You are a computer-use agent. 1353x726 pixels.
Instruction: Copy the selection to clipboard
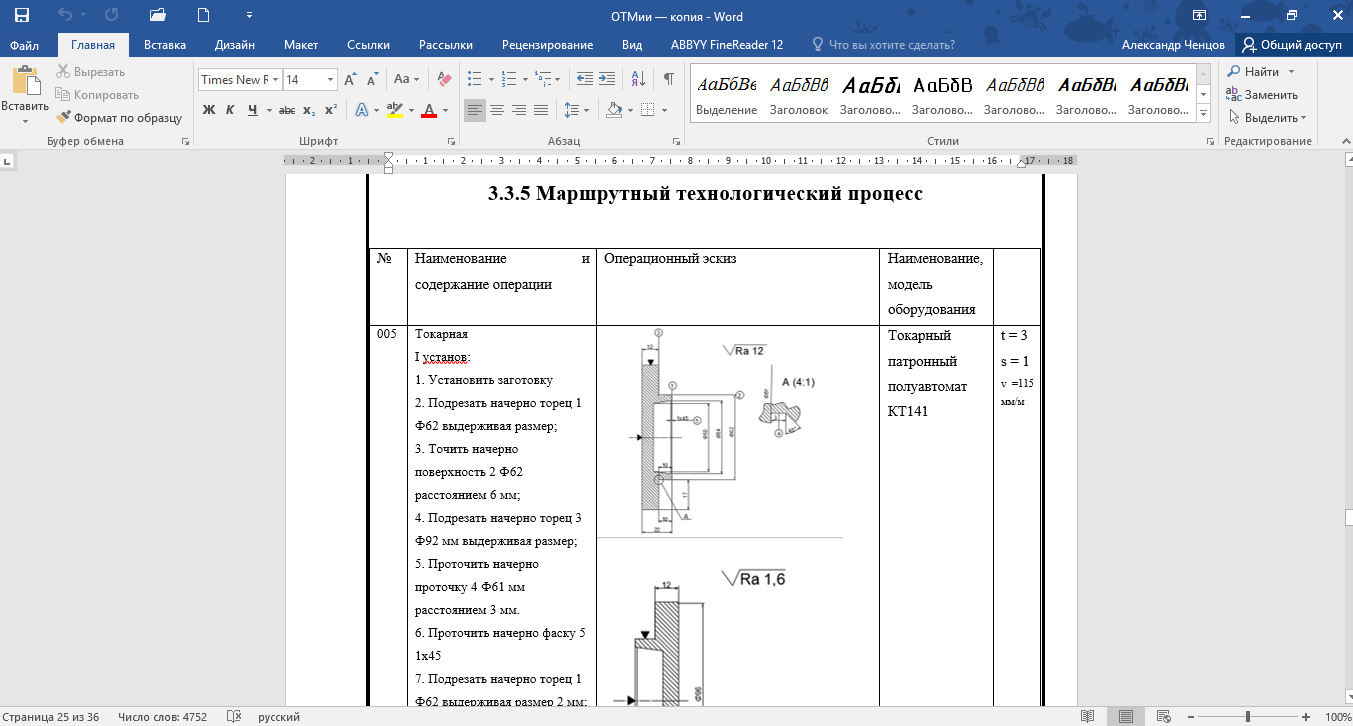coord(97,95)
